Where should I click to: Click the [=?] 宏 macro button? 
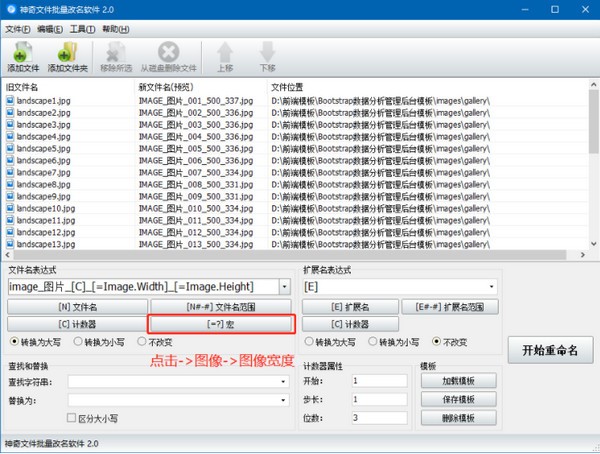point(221,324)
